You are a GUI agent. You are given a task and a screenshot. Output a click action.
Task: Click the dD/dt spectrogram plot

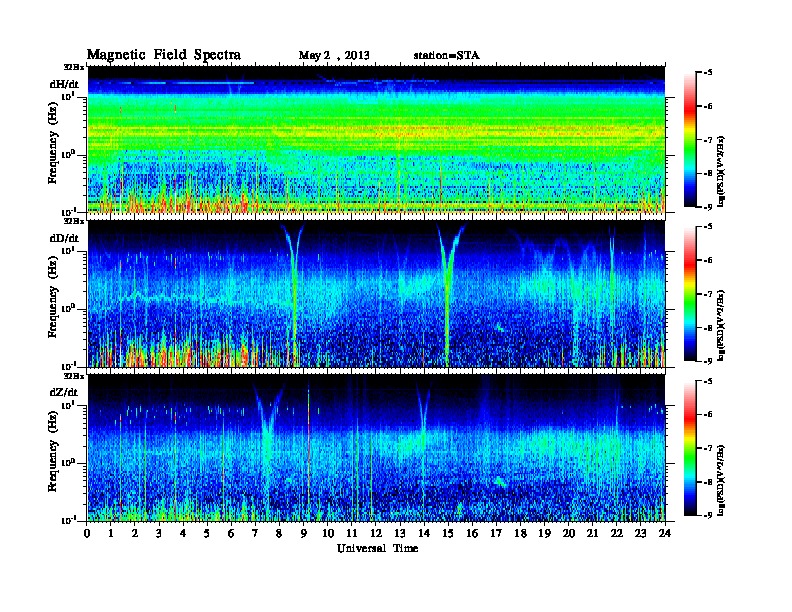(376, 294)
